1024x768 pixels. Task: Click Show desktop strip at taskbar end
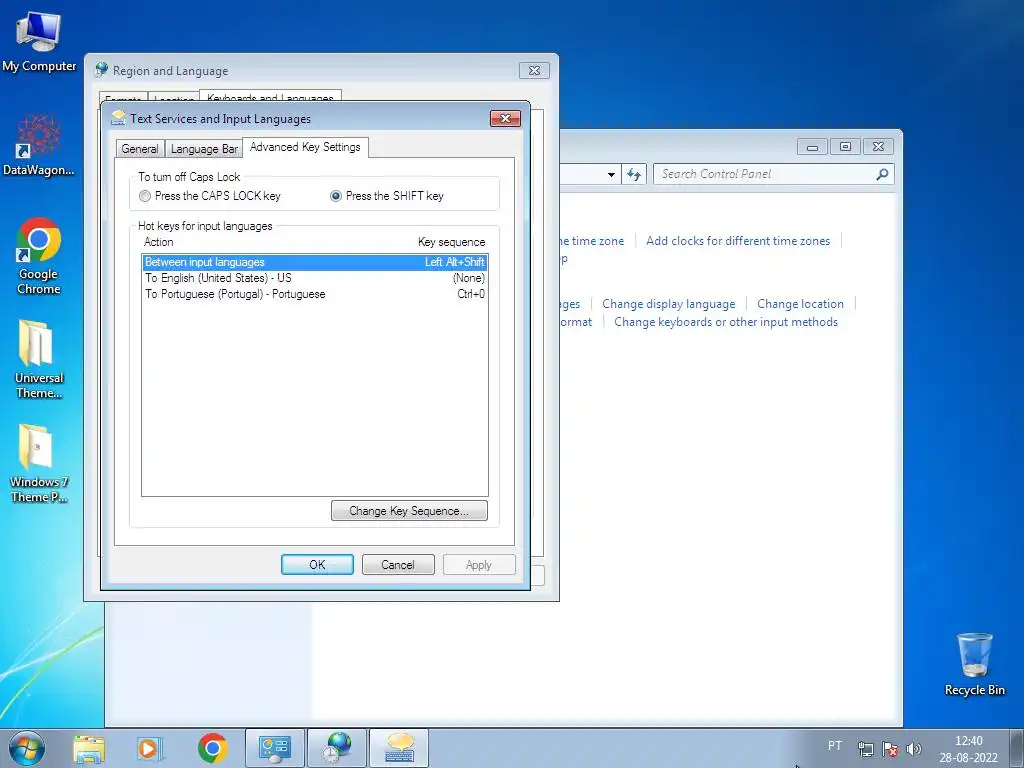coord(1016,748)
